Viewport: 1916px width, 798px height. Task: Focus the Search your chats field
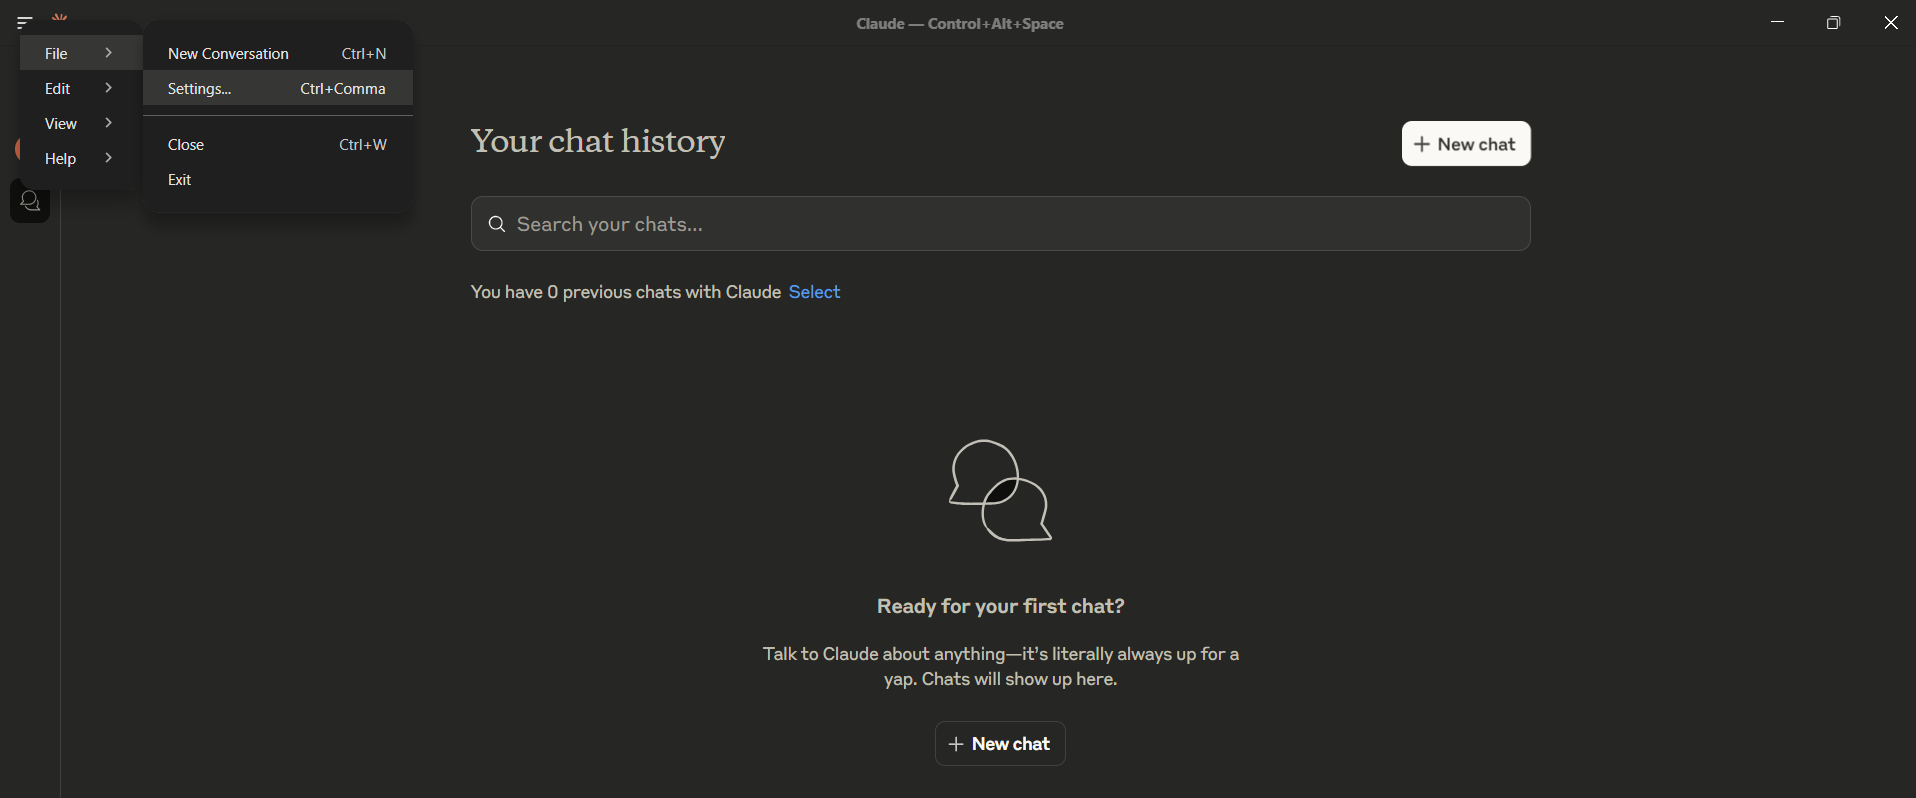pos(1000,224)
